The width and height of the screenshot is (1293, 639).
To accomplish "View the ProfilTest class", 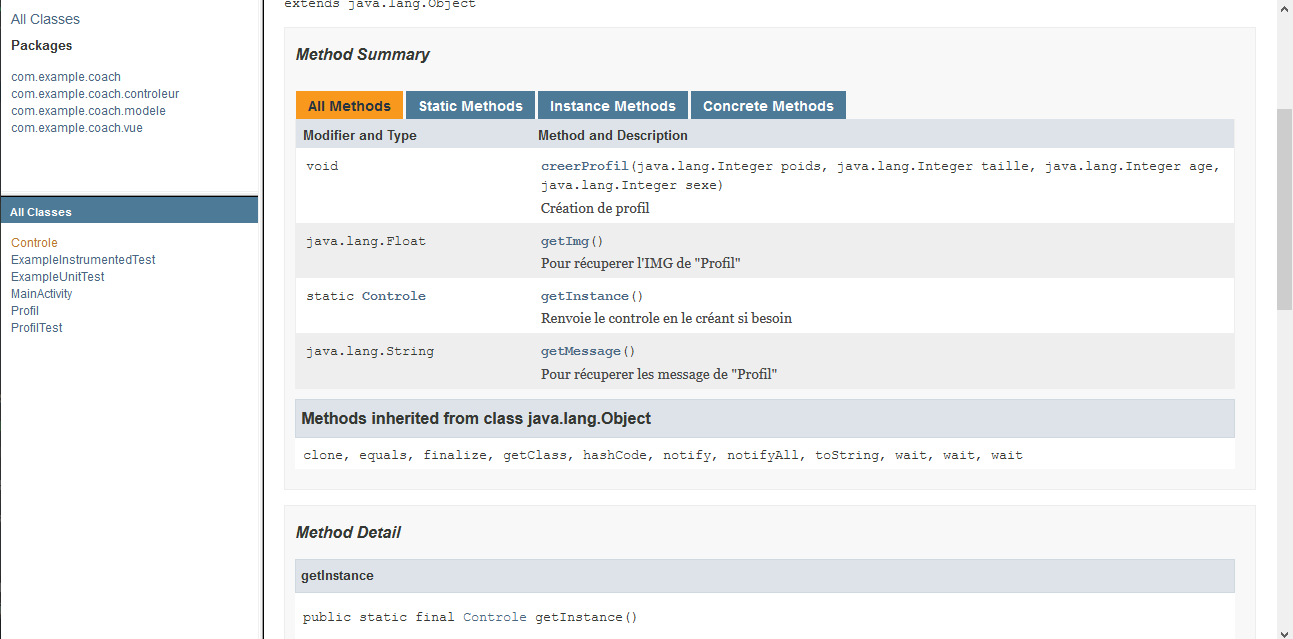I will (37, 328).
